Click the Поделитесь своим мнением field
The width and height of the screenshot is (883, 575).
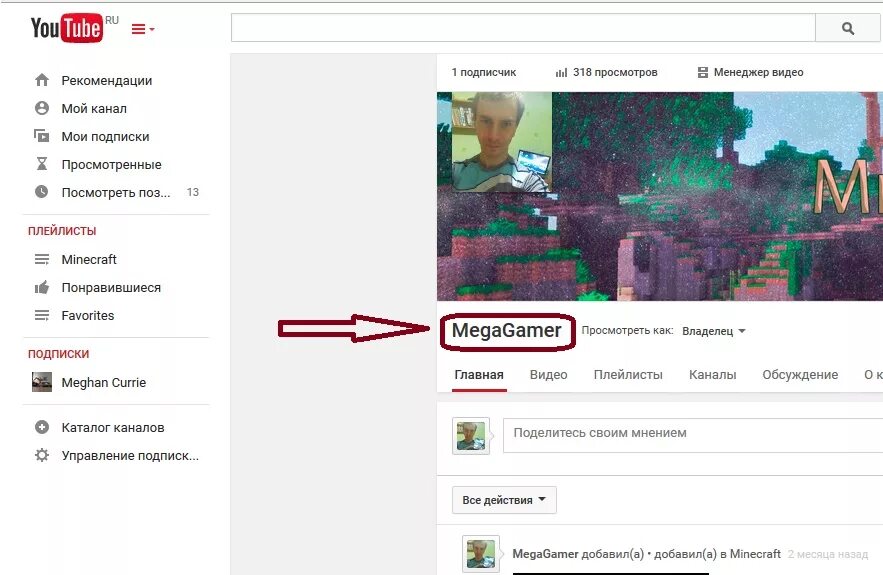[x=693, y=435]
